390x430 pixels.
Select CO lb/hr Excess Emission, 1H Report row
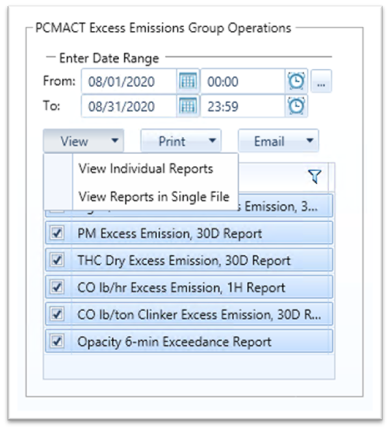tap(189, 287)
